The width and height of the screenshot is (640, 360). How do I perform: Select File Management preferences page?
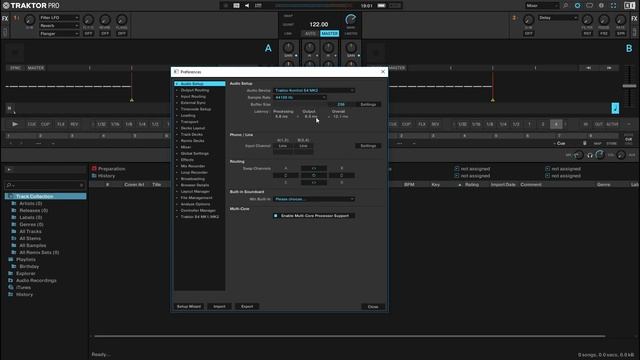click(x=196, y=198)
